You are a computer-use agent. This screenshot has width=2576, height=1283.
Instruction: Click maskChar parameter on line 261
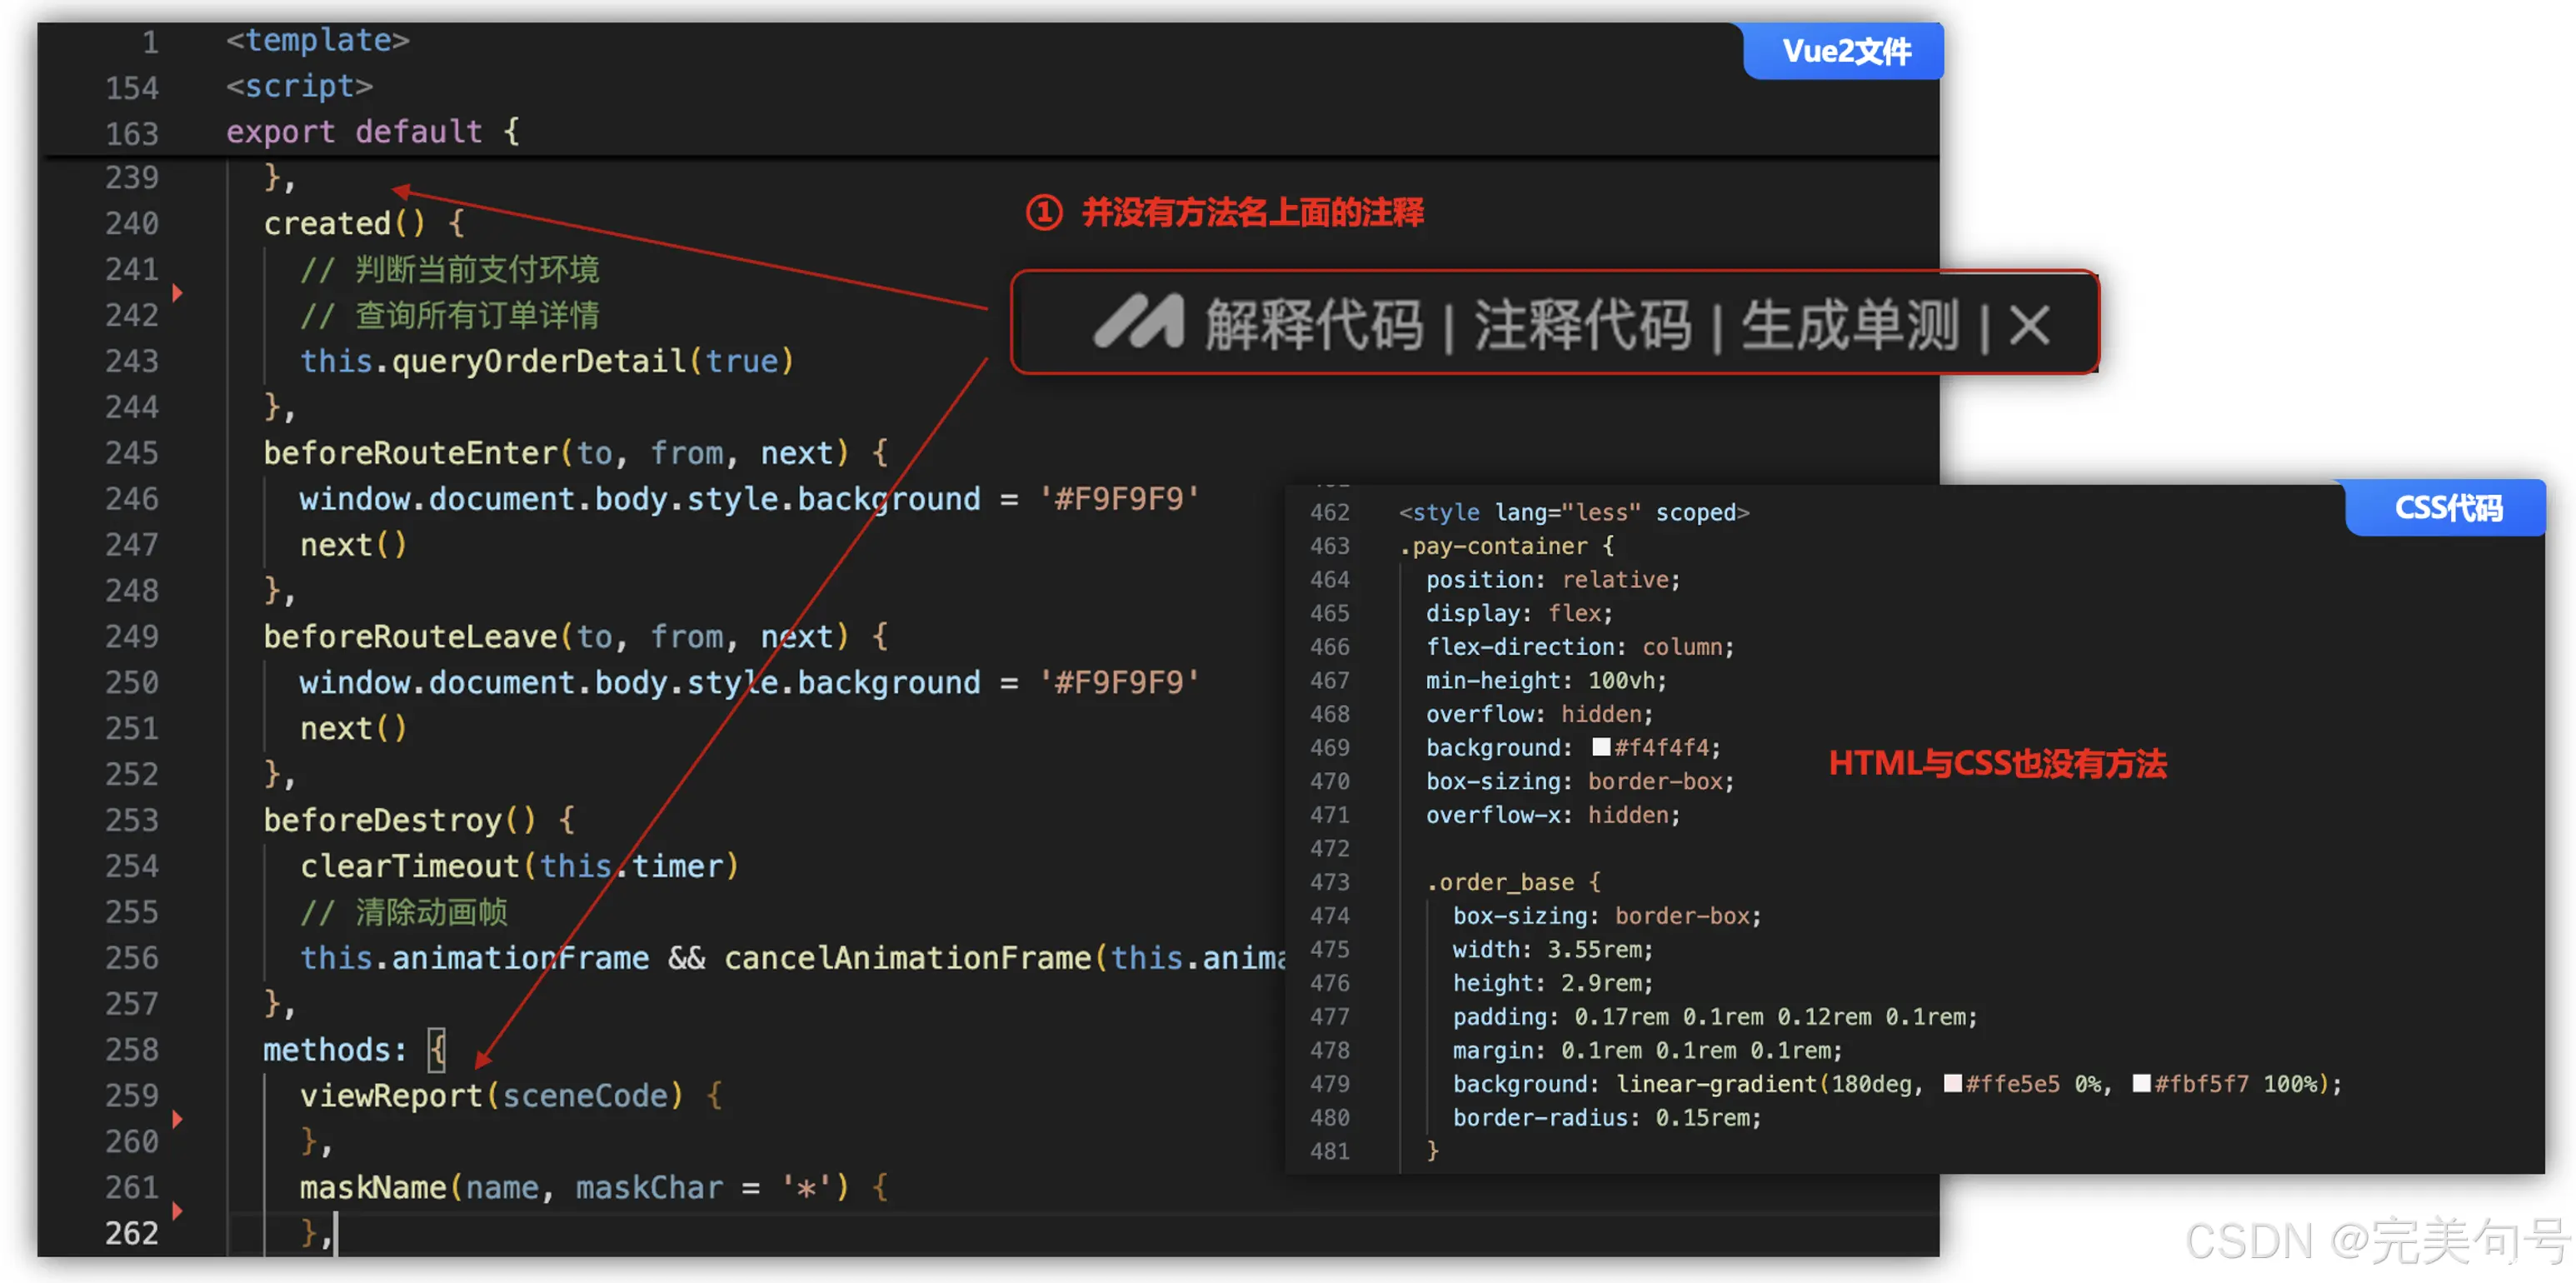coord(649,1187)
